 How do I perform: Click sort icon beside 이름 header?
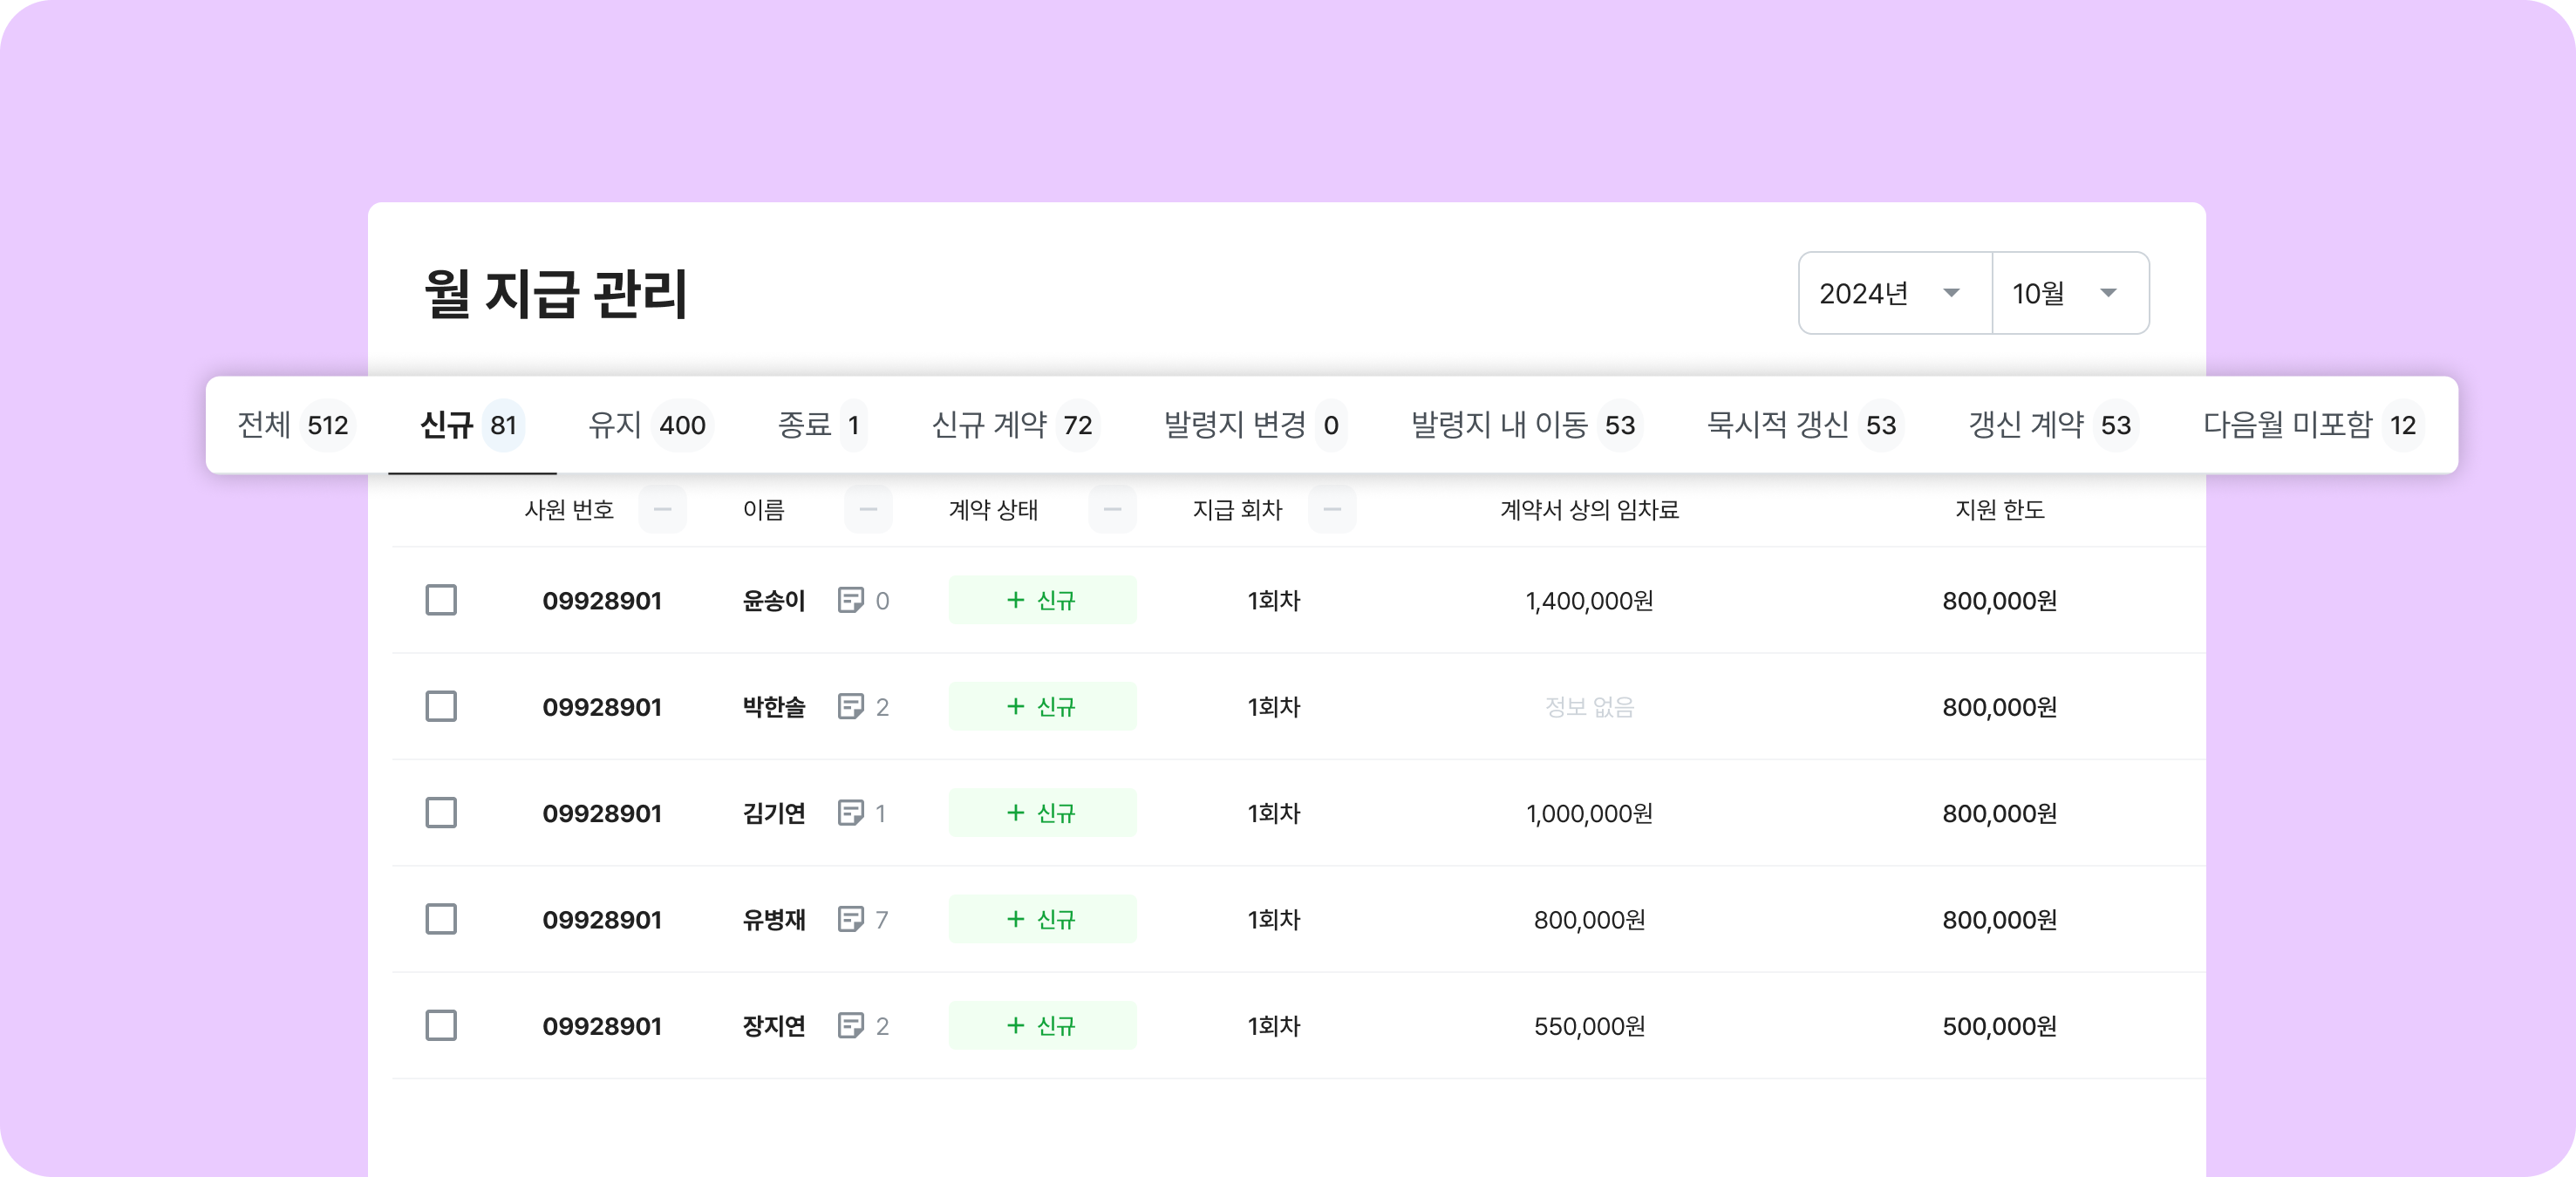click(x=868, y=510)
